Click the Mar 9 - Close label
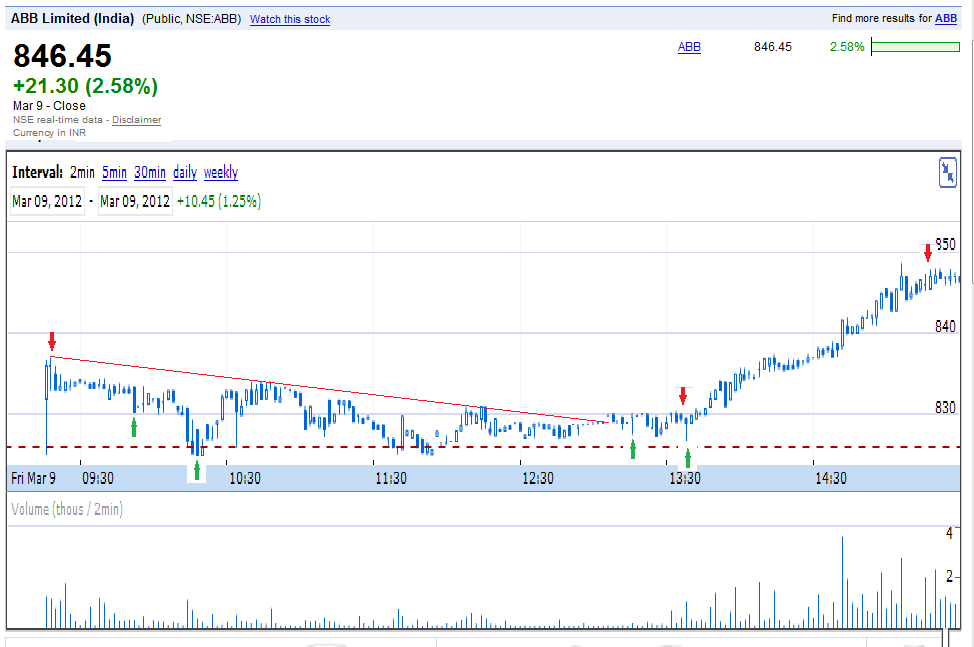The image size is (974, 647). (49, 106)
